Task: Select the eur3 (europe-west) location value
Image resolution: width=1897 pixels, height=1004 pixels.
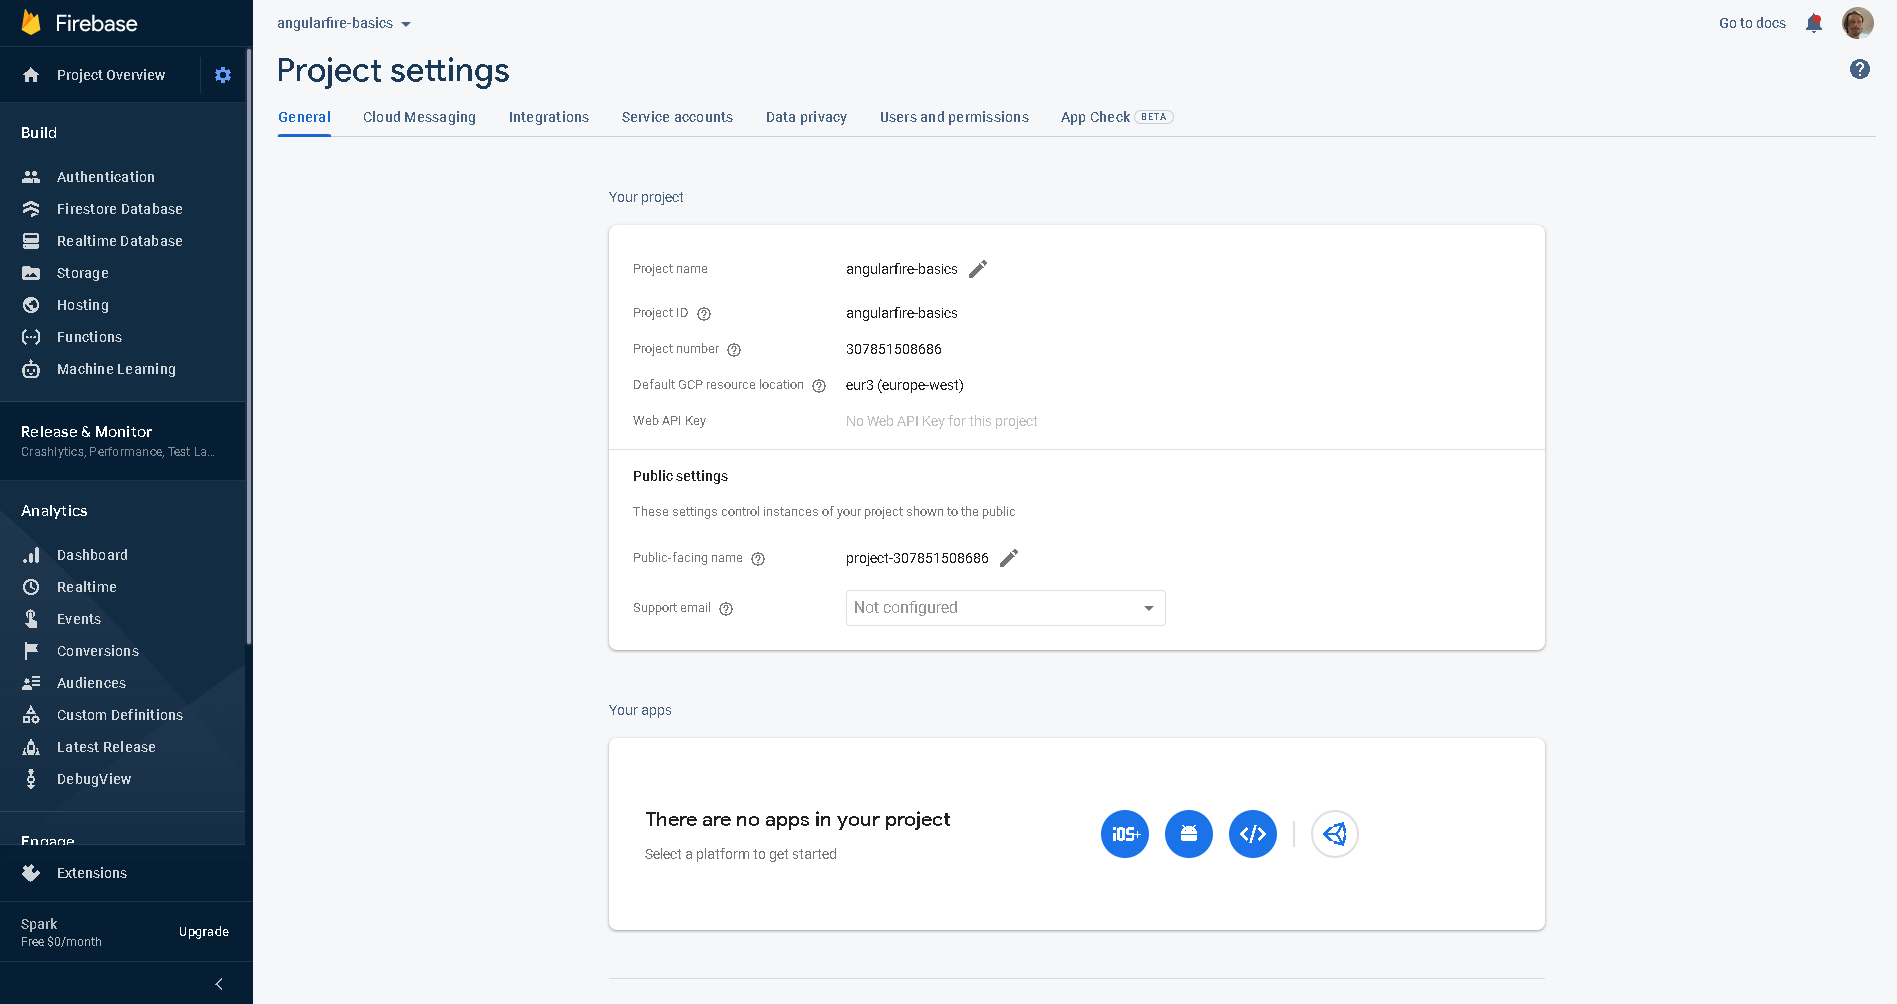Action: pos(905,385)
